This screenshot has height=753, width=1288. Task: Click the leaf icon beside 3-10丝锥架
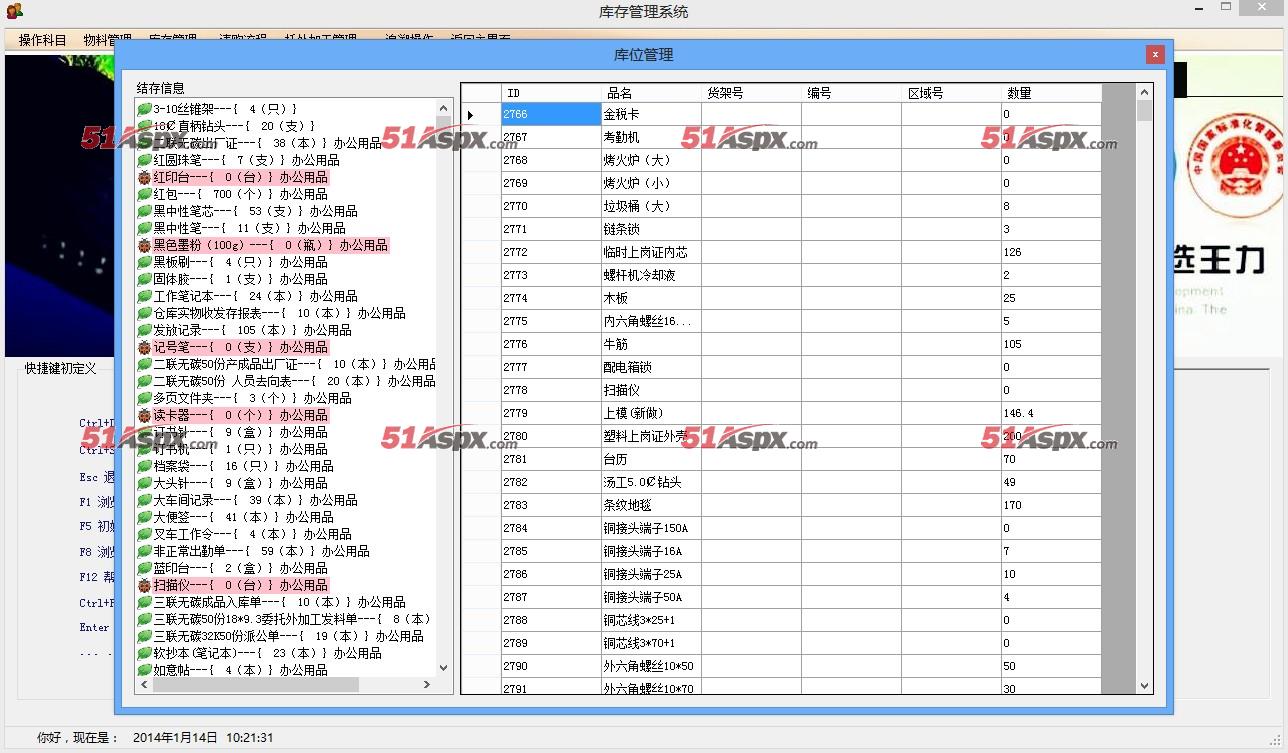(145, 109)
